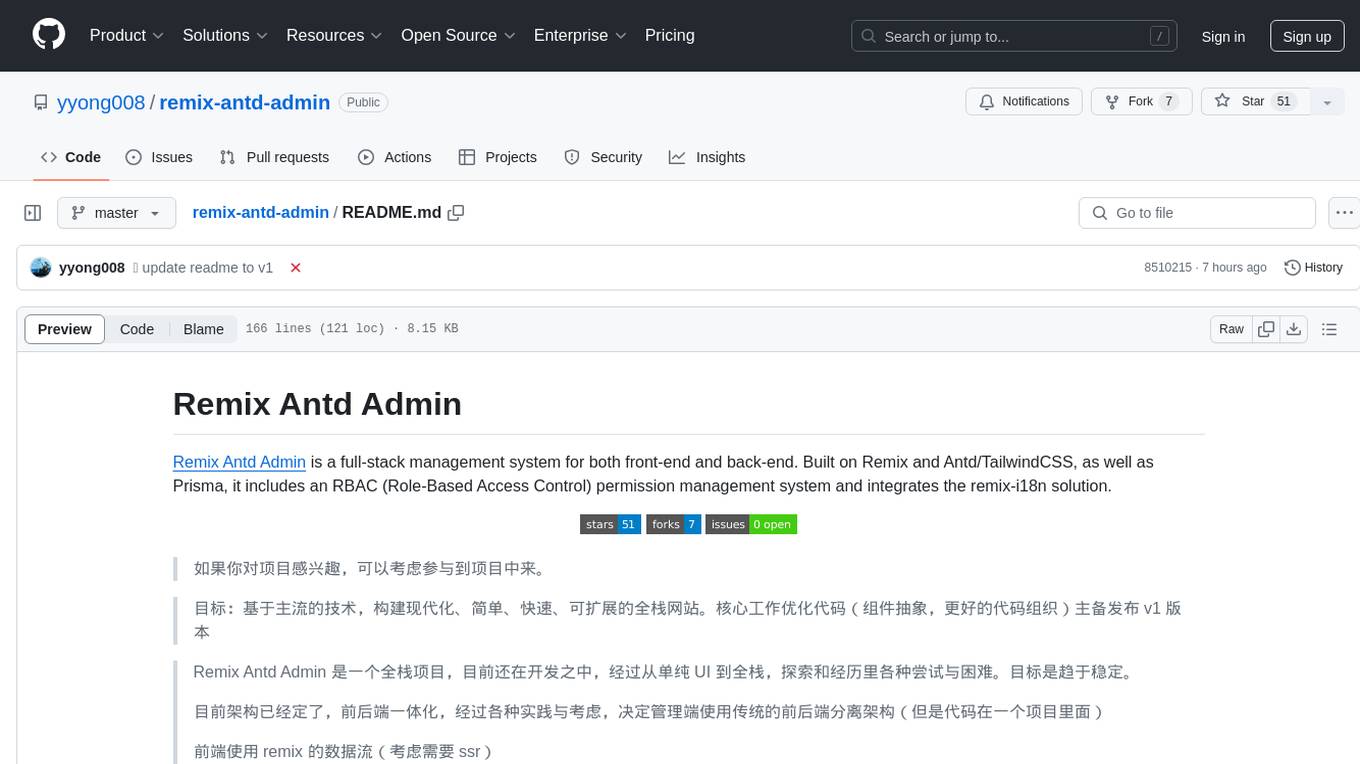Copy the README.md file path
The image size is (1360, 764).
tap(456, 212)
